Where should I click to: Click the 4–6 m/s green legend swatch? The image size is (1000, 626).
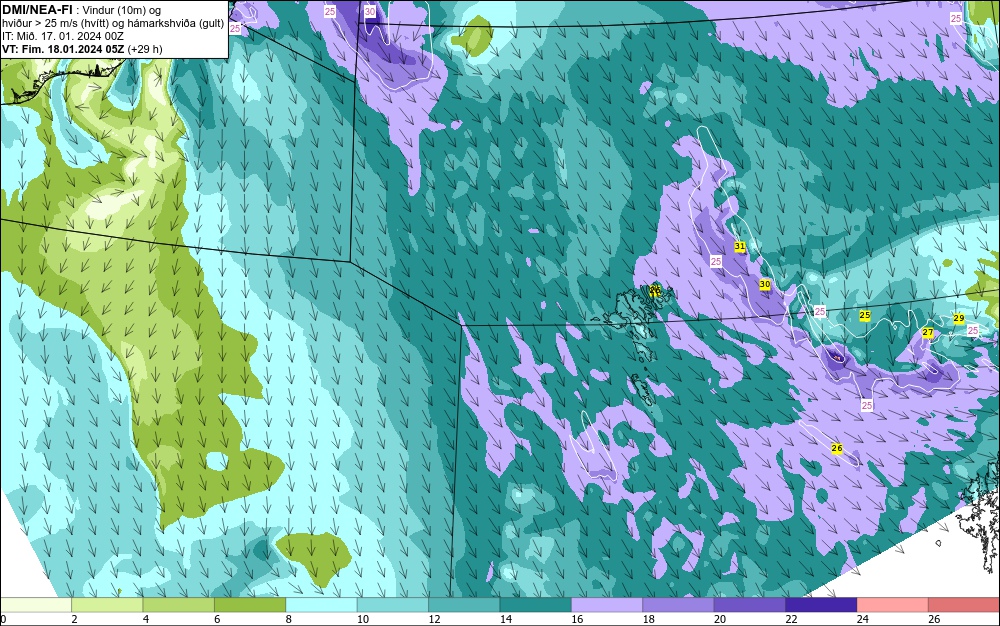tap(179, 604)
